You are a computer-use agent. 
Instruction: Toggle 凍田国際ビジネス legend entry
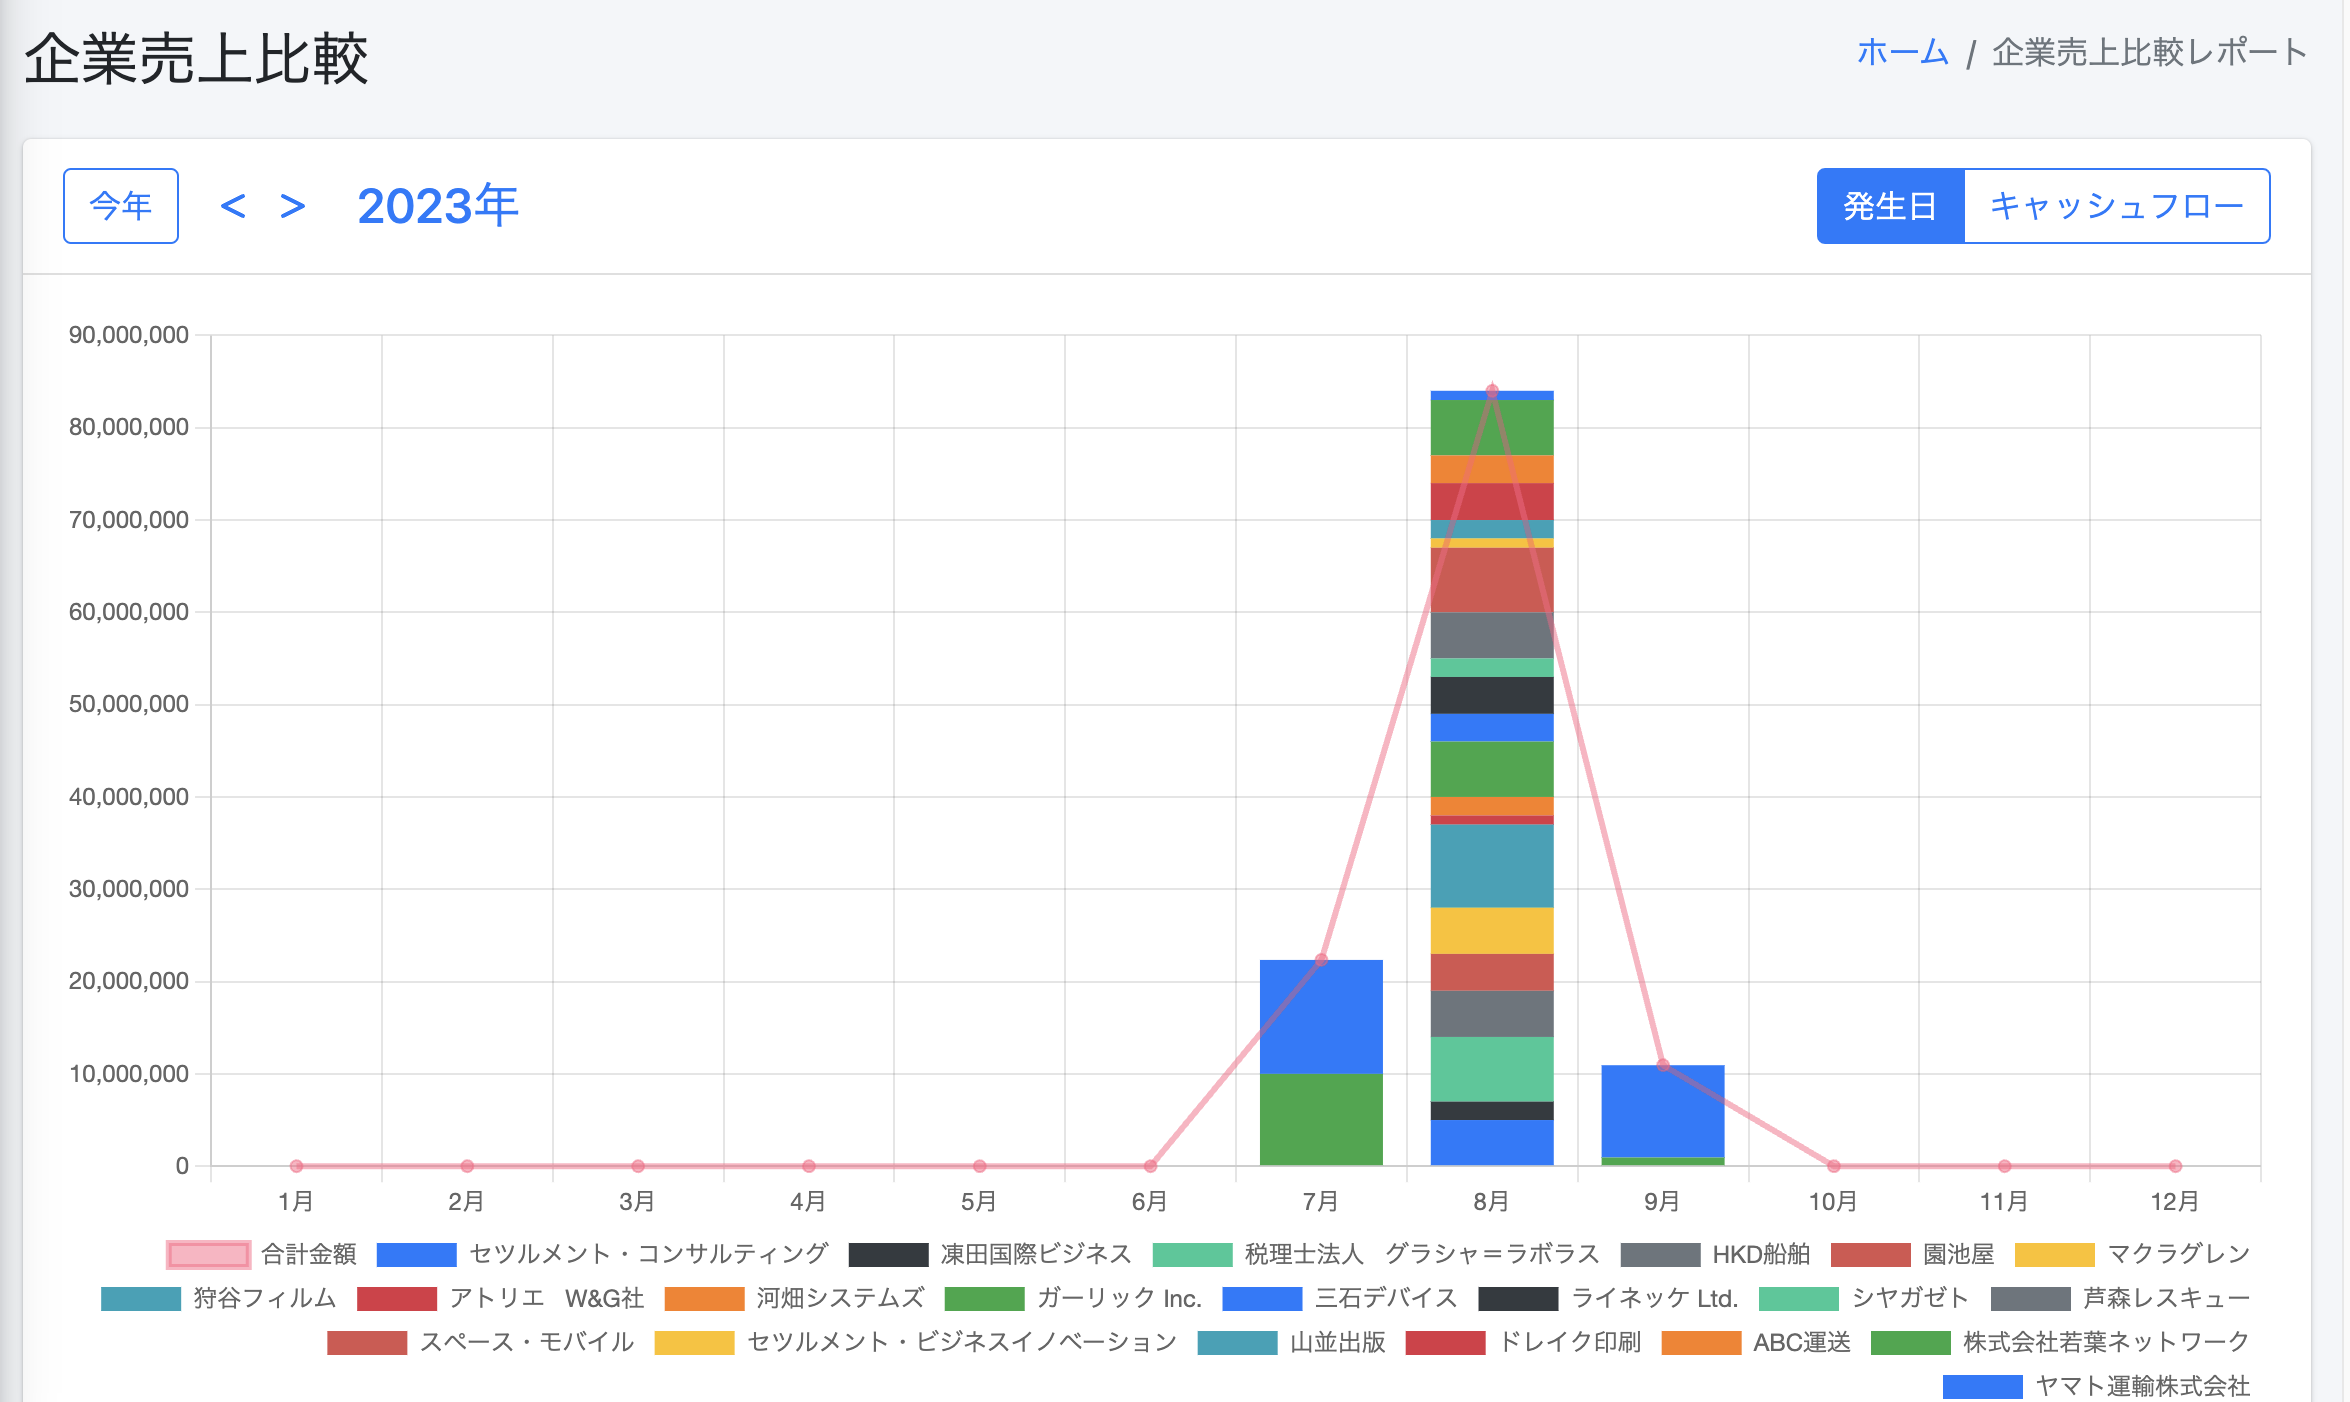pyautogui.click(x=990, y=1254)
